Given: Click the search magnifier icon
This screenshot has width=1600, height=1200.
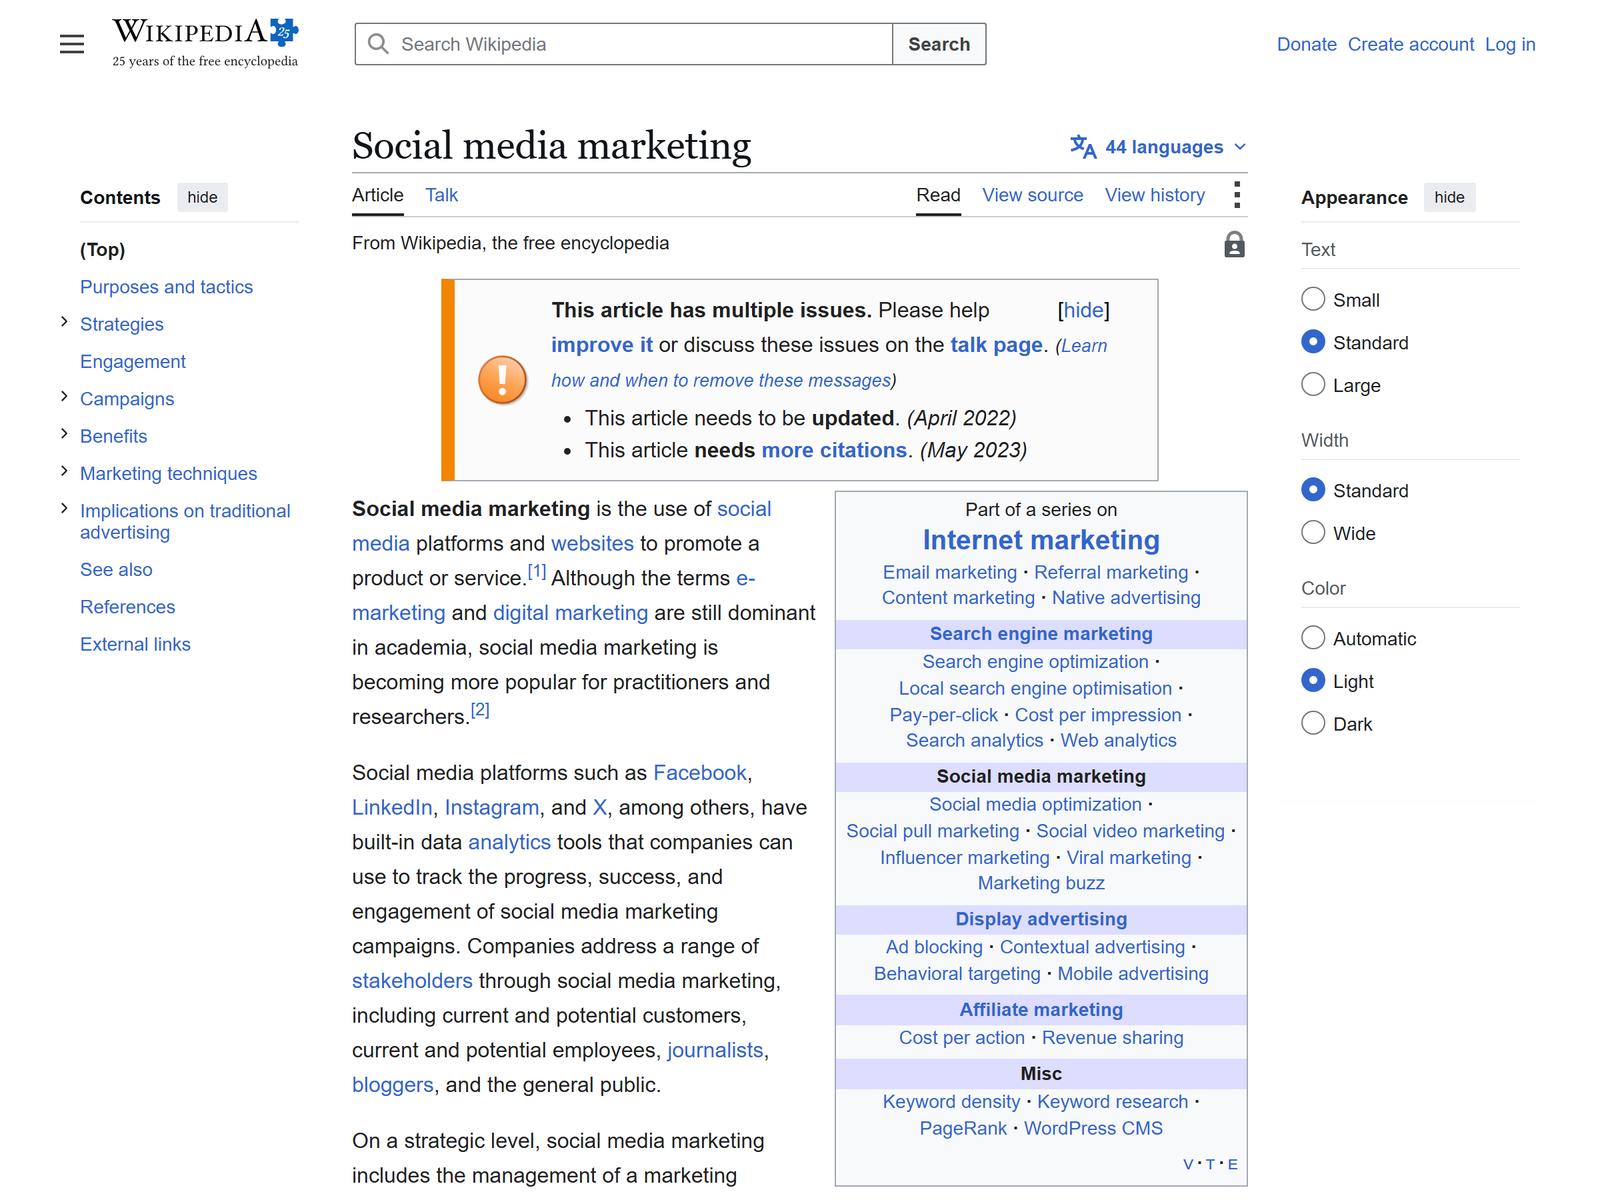Looking at the screenshot, I should [378, 44].
